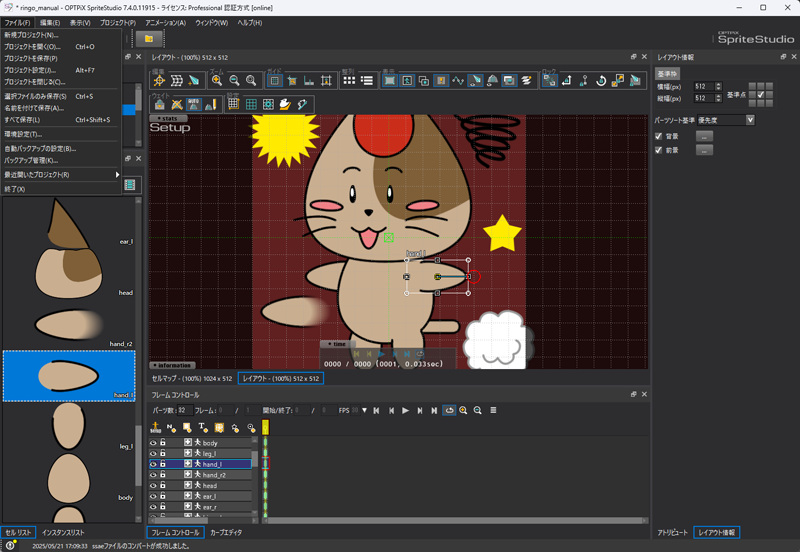This screenshot has height=552, width=800.
Task: Open the アニメーション(A) menu
Action: point(165,23)
